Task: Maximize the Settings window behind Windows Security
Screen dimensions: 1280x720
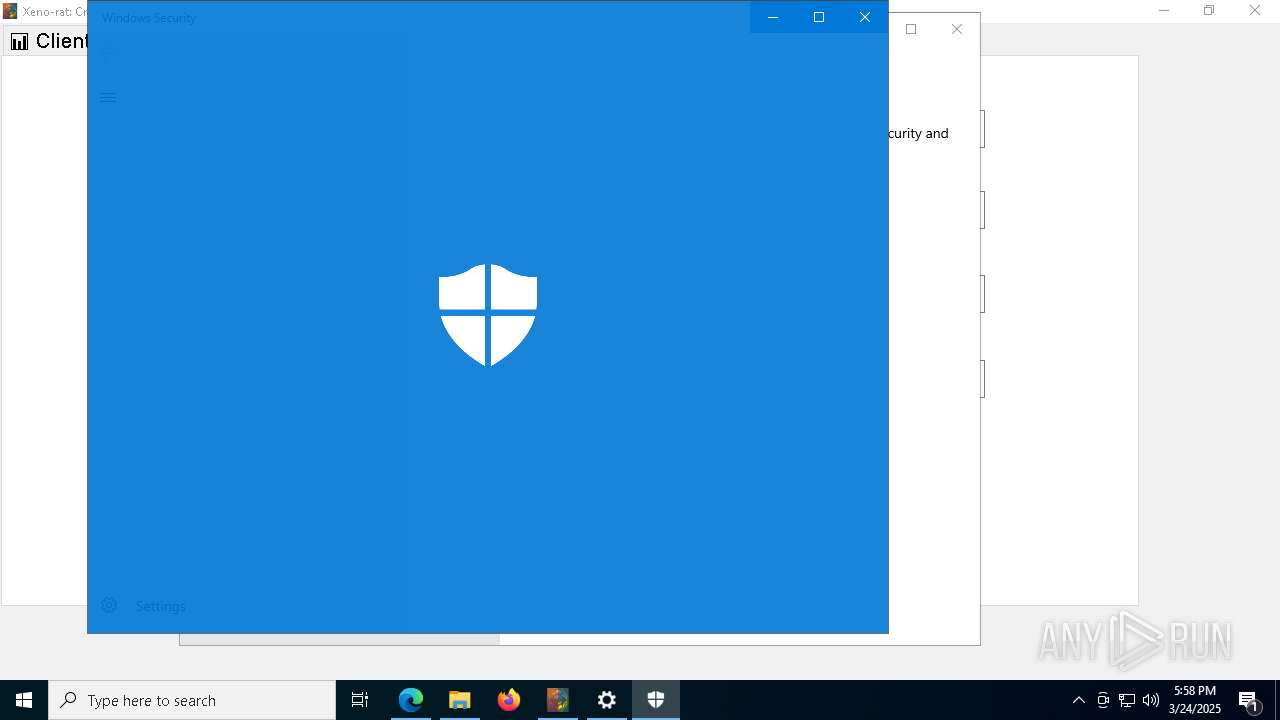Action: point(911,29)
